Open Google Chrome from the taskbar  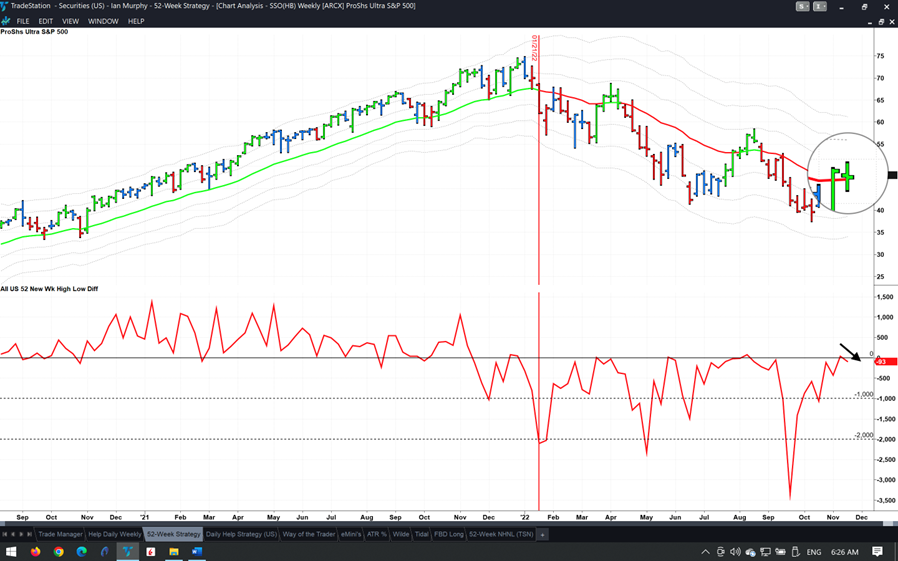pos(59,552)
